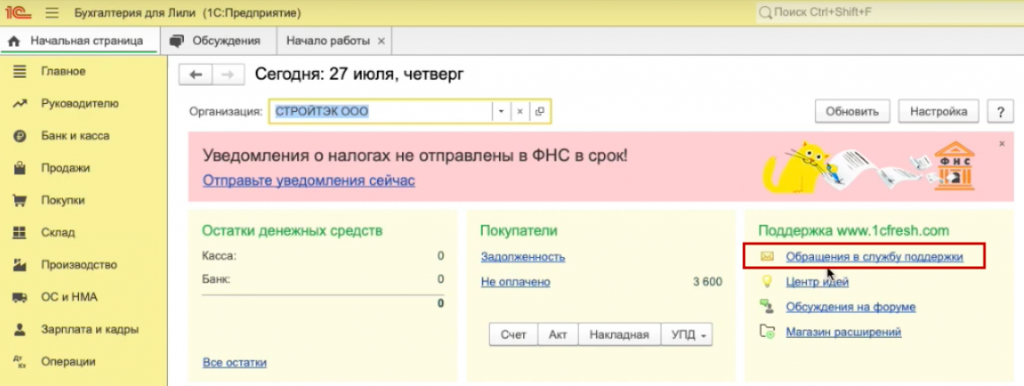Open the Задолженность link
This screenshot has height=386, width=1024.
pos(522,257)
